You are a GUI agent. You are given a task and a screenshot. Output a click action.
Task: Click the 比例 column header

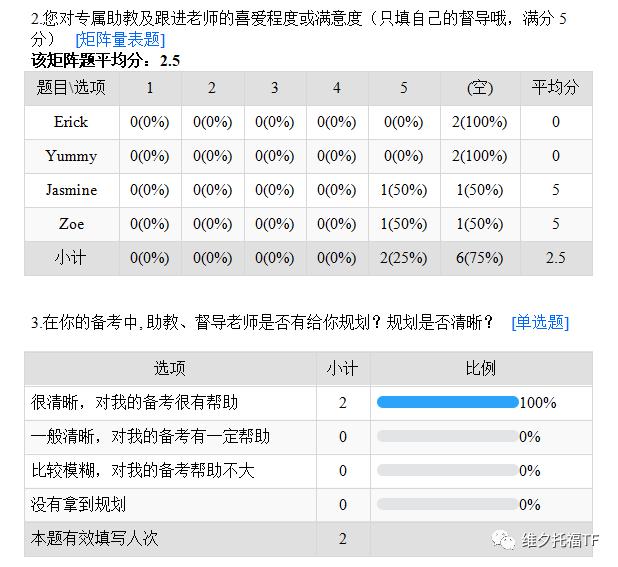[480, 369]
